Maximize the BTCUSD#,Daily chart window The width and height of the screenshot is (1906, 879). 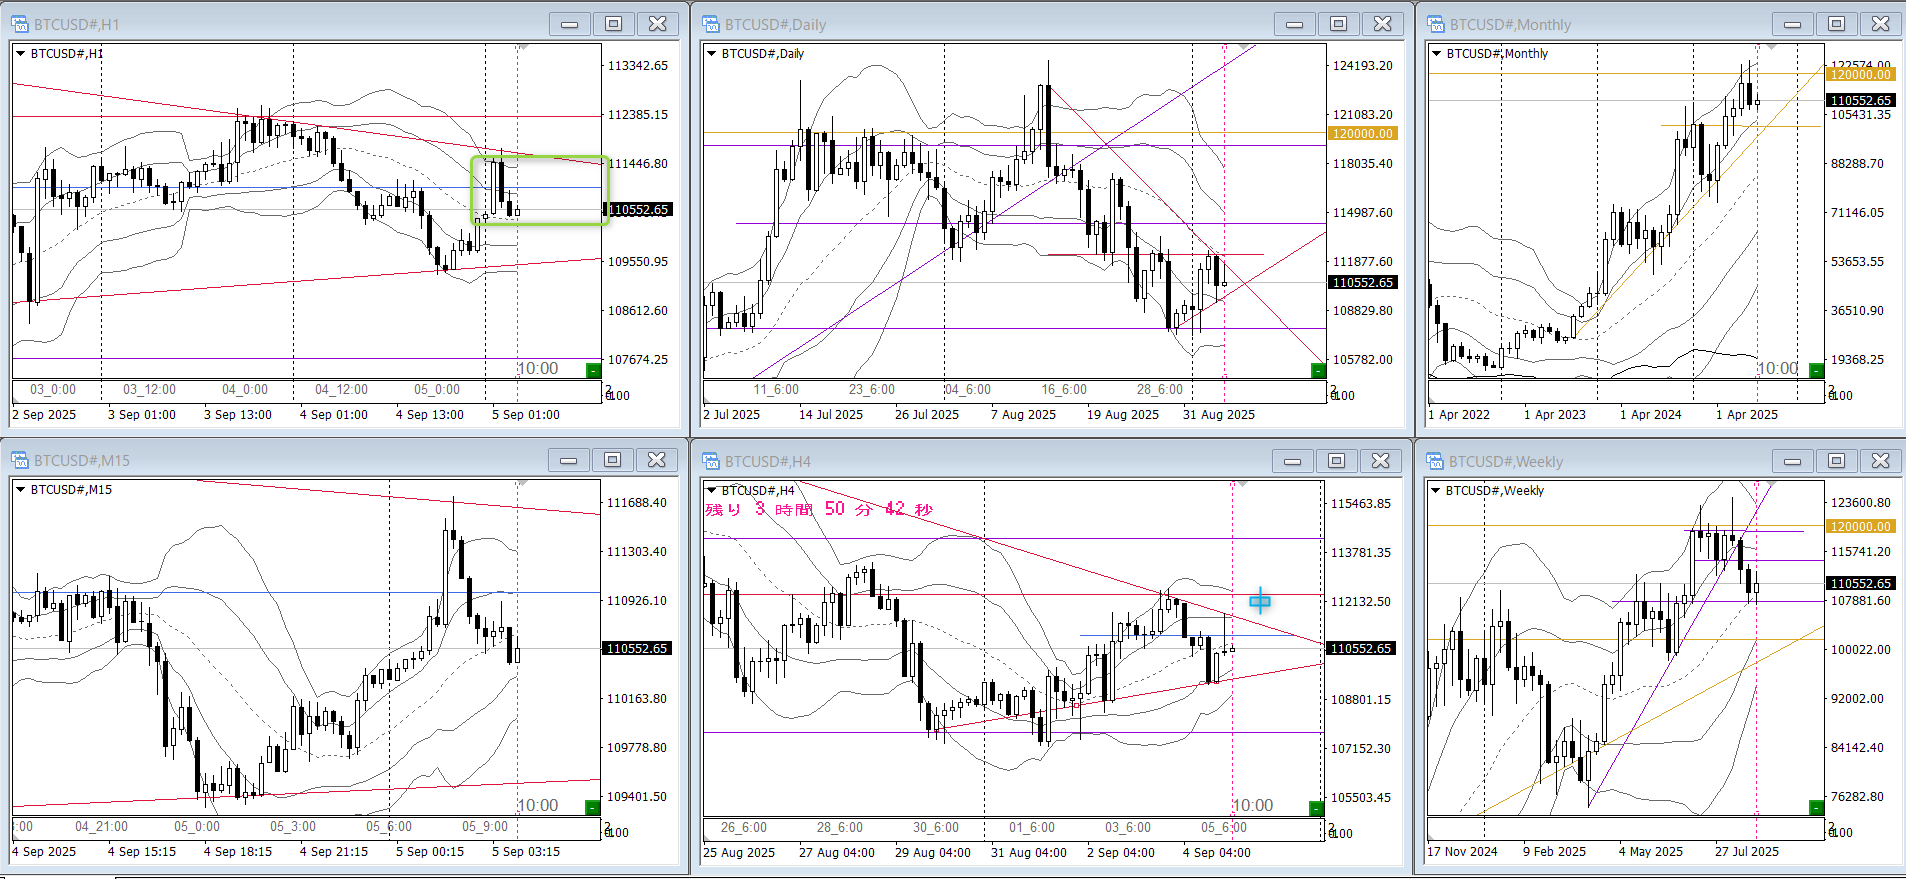tap(1338, 24)
